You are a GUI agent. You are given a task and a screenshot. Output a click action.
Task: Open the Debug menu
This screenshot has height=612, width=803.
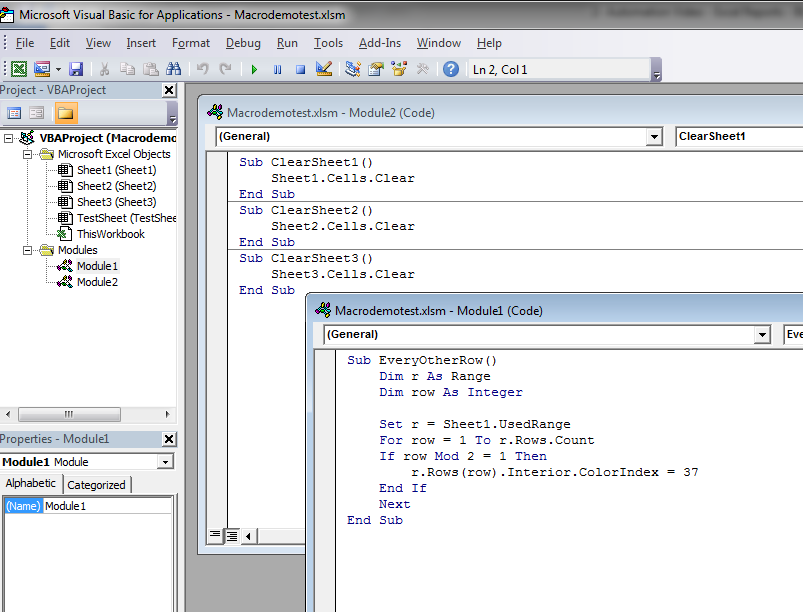(x=243, y=43)
